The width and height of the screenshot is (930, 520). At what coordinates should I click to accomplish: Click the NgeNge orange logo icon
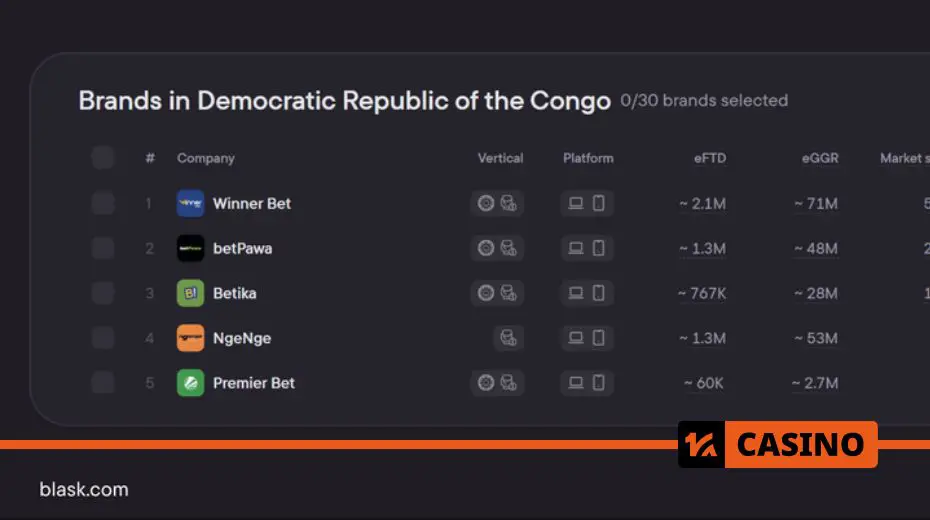click(x=190, y=338)
